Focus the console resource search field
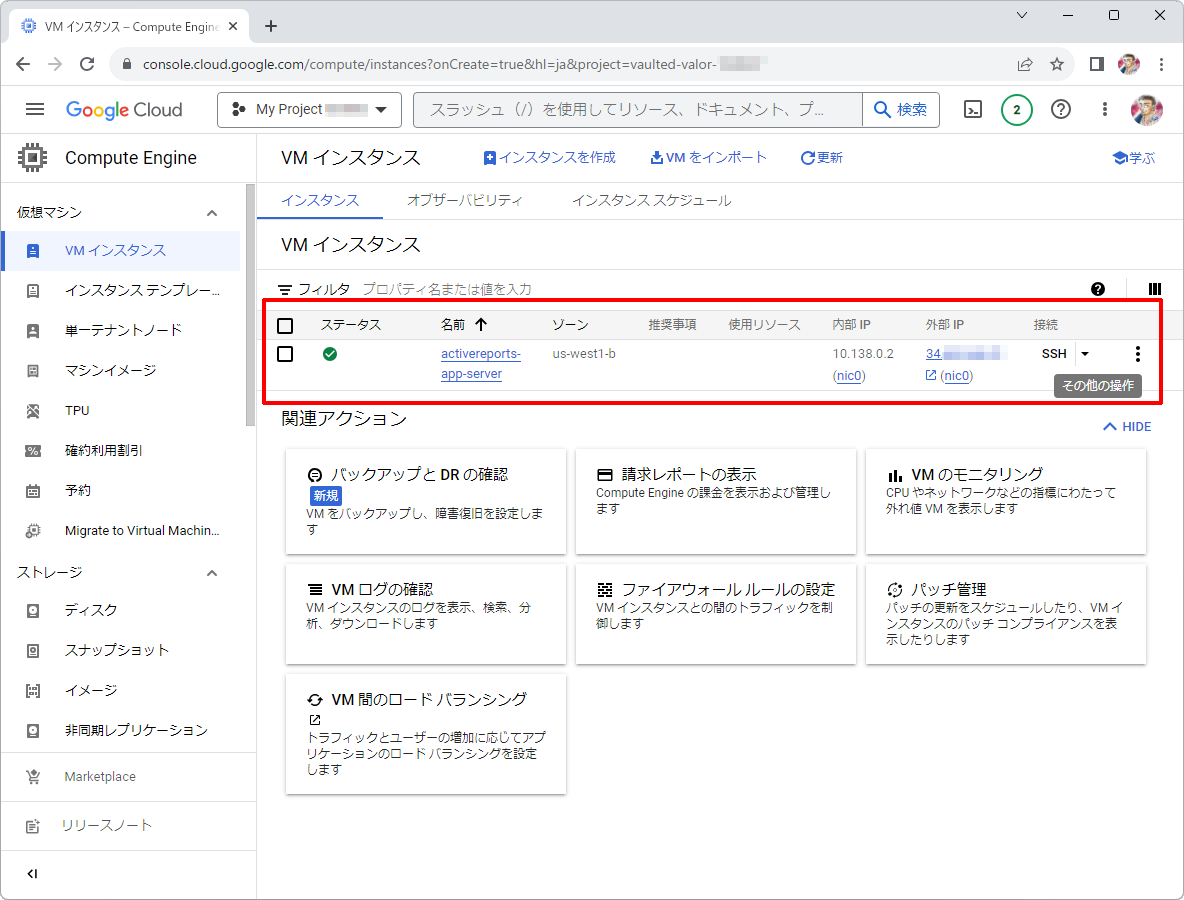Screen dimensions: 1184x900 pyautogui.click(x=638, y=110)
